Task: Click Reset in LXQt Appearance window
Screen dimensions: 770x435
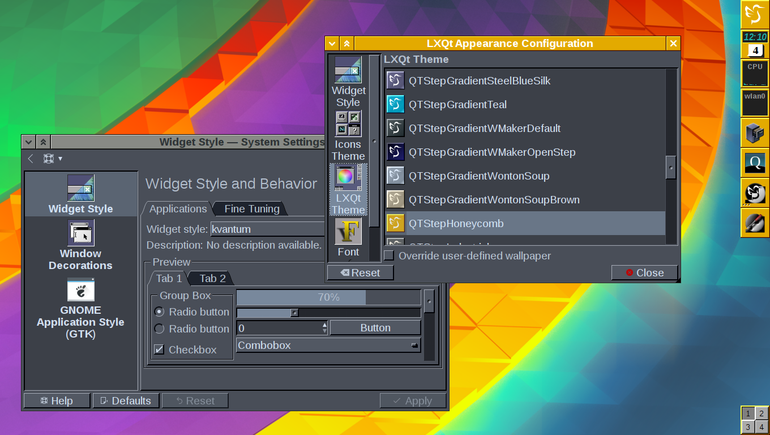Action: click(360, 272)
